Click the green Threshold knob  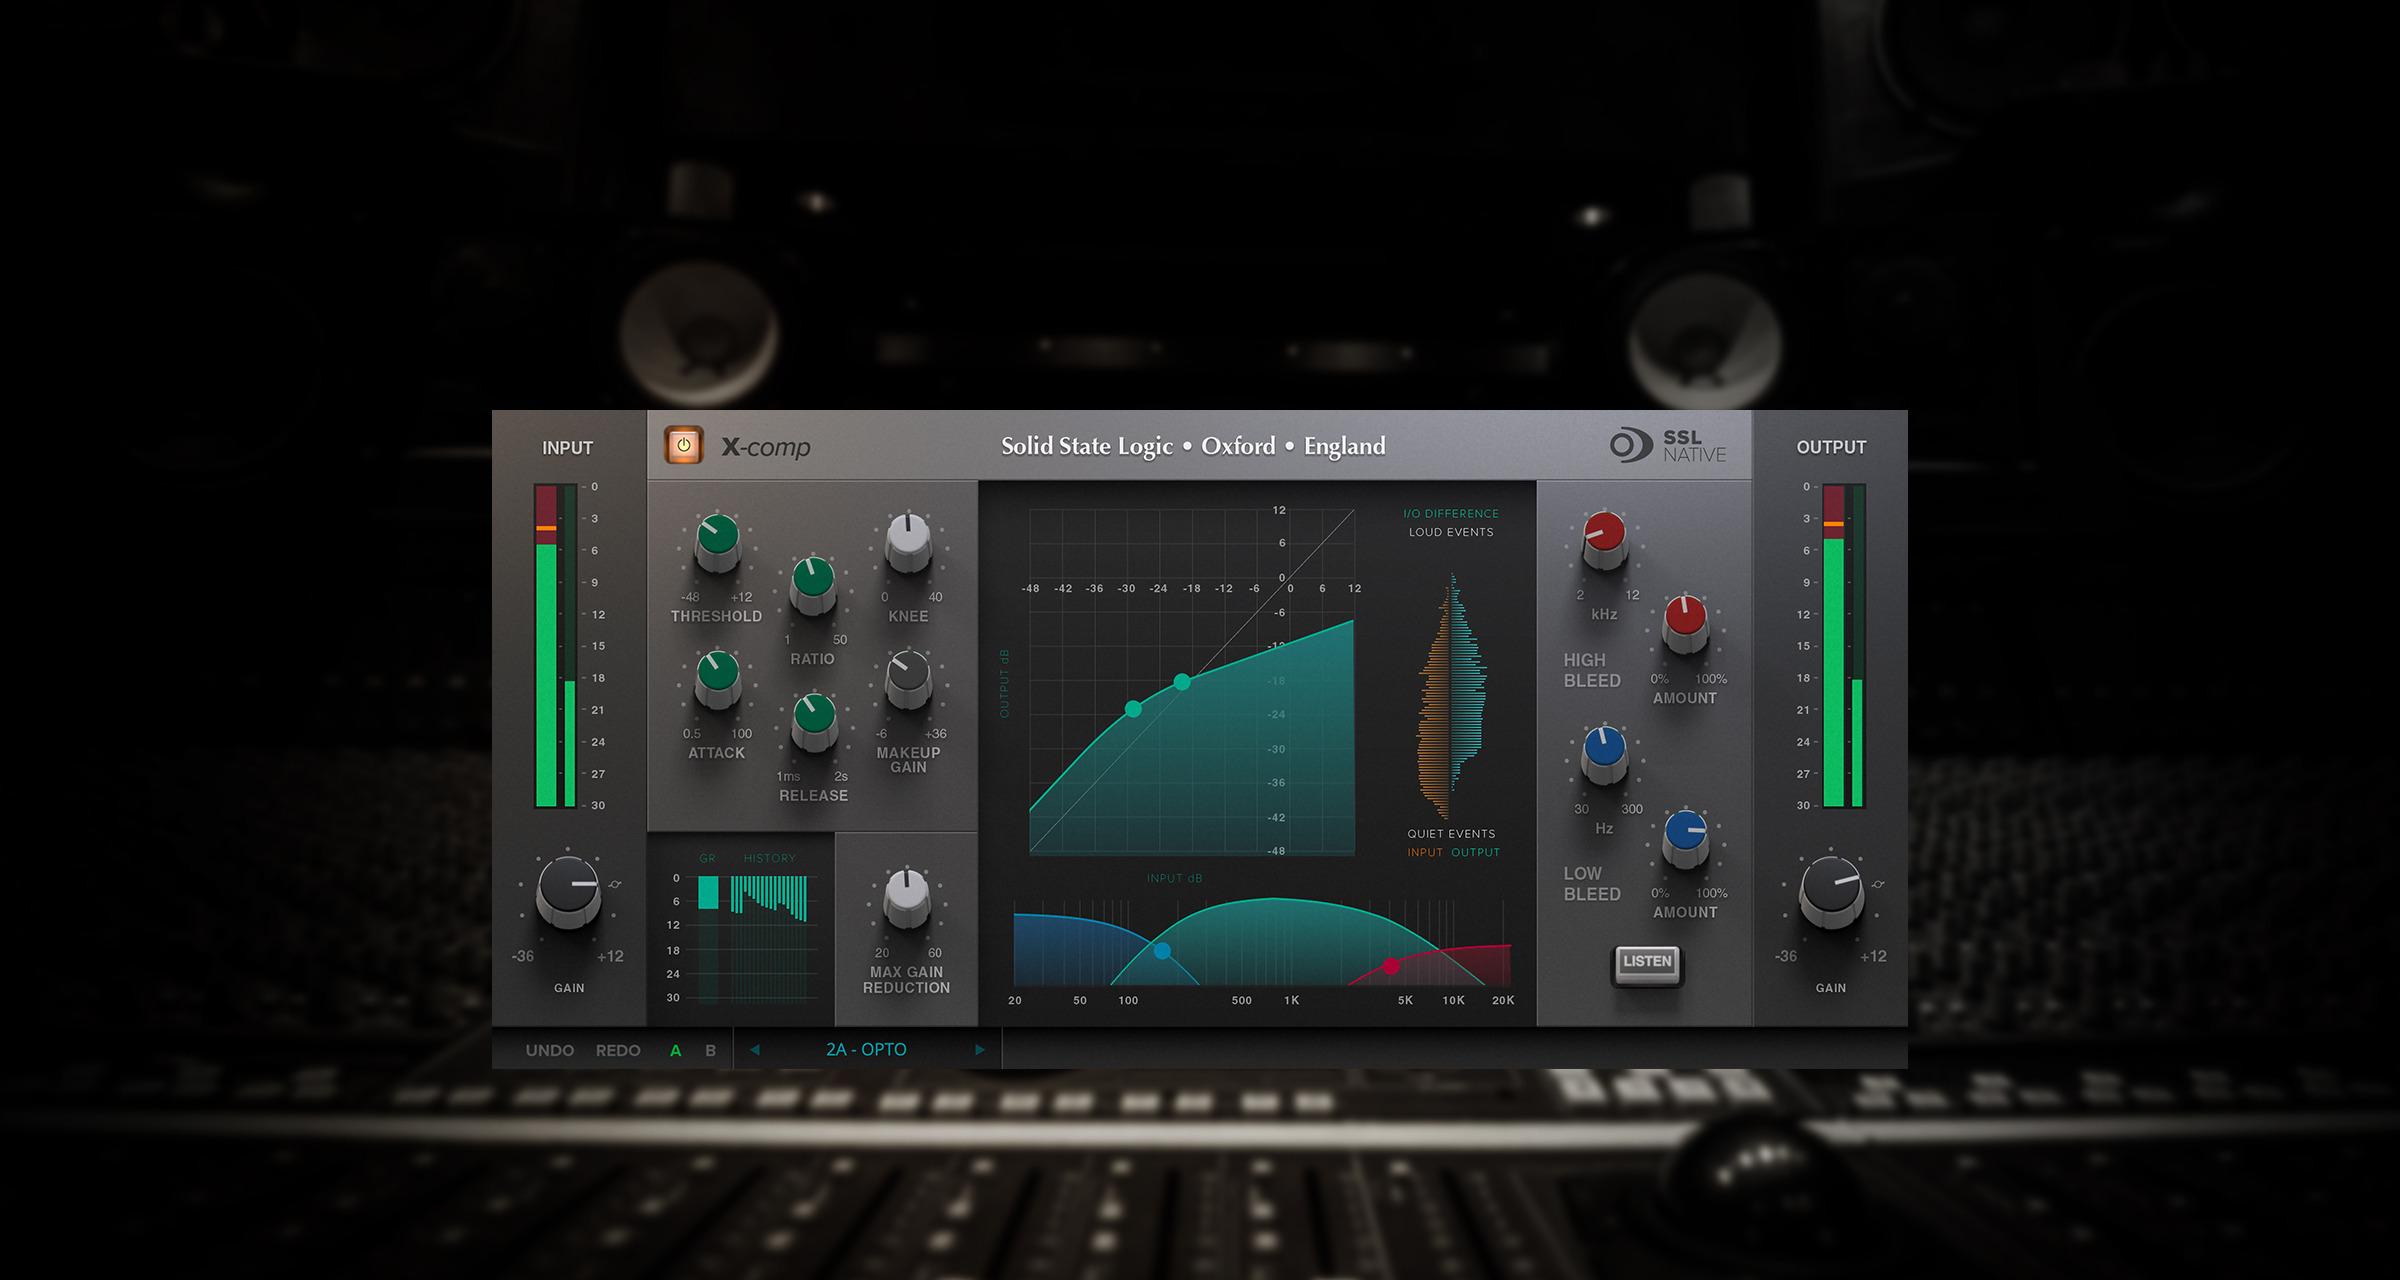click(x=717, y=541)
